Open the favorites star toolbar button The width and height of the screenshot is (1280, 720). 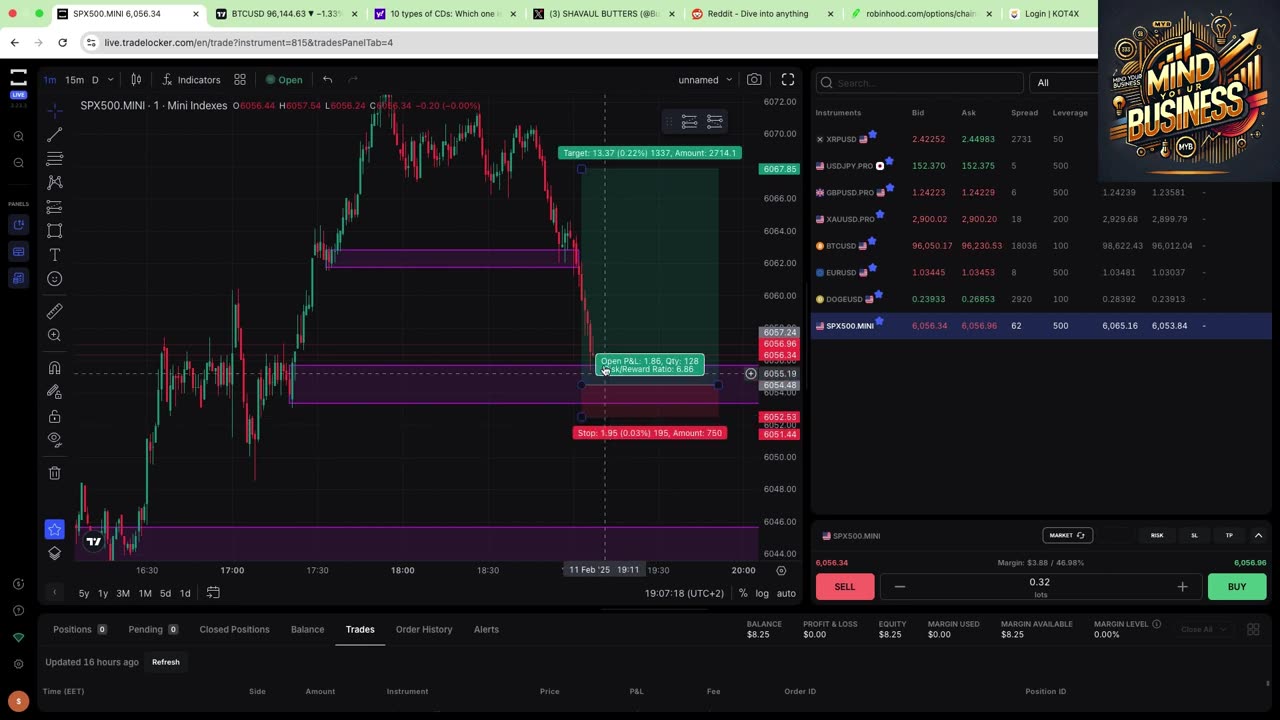point(55,529)
